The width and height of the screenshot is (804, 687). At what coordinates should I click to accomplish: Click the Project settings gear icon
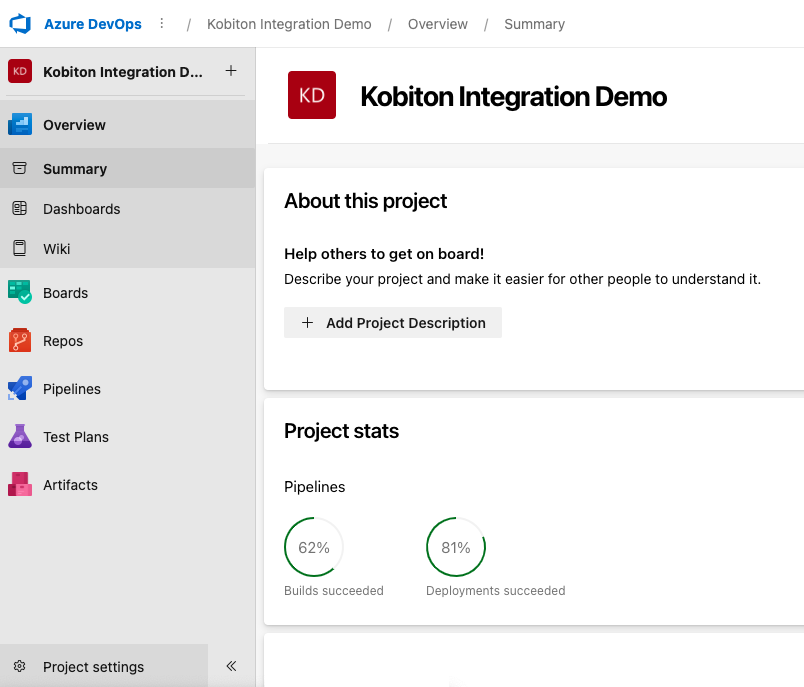click(19, 666)
